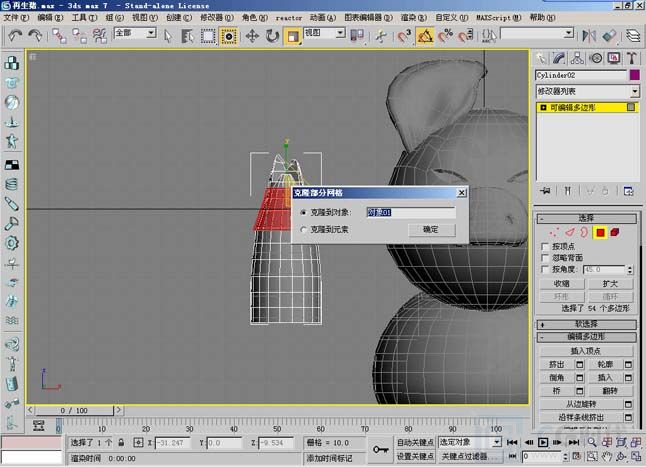Click the Pin Stack icon
This screenshot has width=646, height=468.
546,191
